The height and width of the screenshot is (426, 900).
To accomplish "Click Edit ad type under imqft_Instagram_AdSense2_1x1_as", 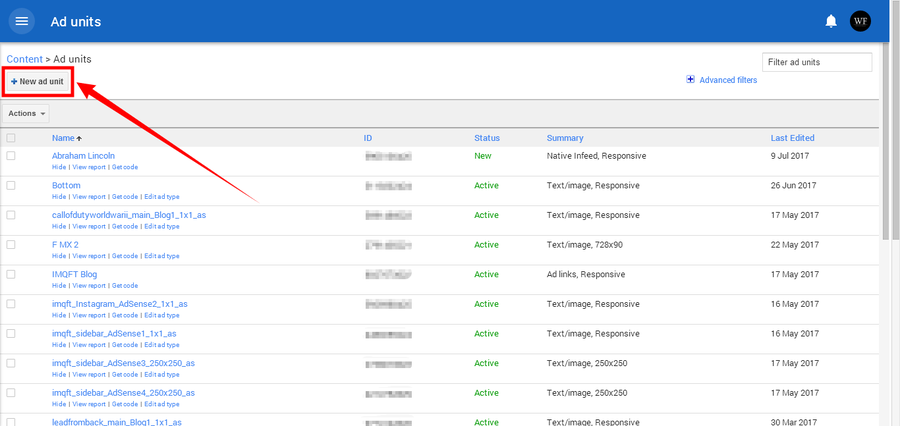I will click(x=162, y=315).
